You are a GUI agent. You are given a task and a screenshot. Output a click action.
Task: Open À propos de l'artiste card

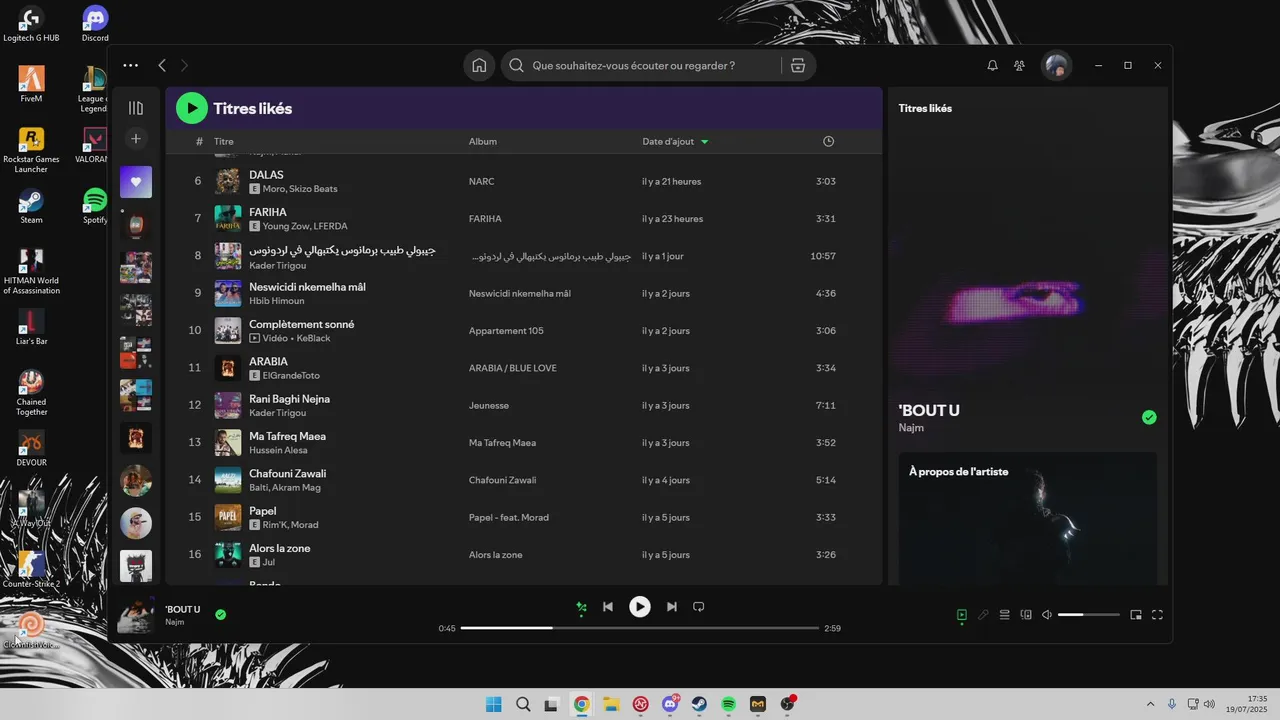pyautogui.click(x=1027, y=518)
